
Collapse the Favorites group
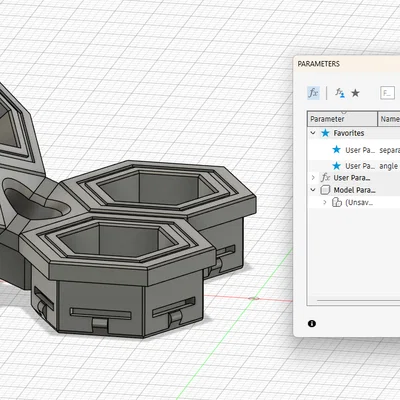coord(313,133)
